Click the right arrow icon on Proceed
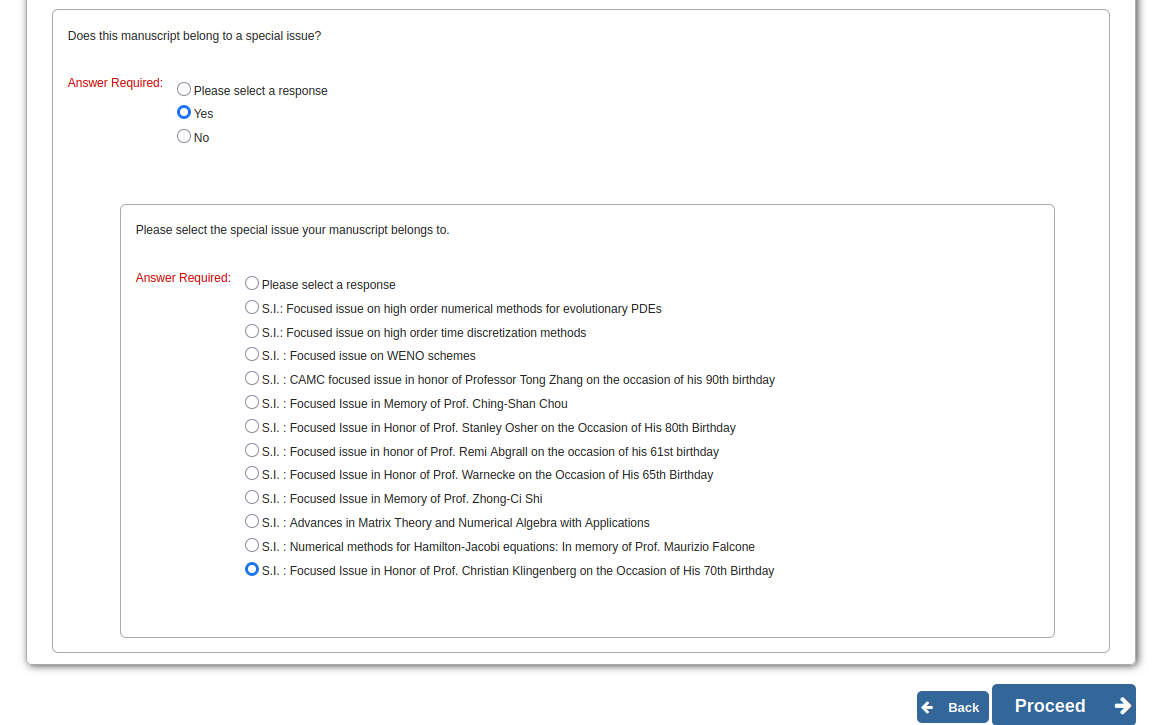Viewport: 1172px width, 725px height. [1122, 706]
